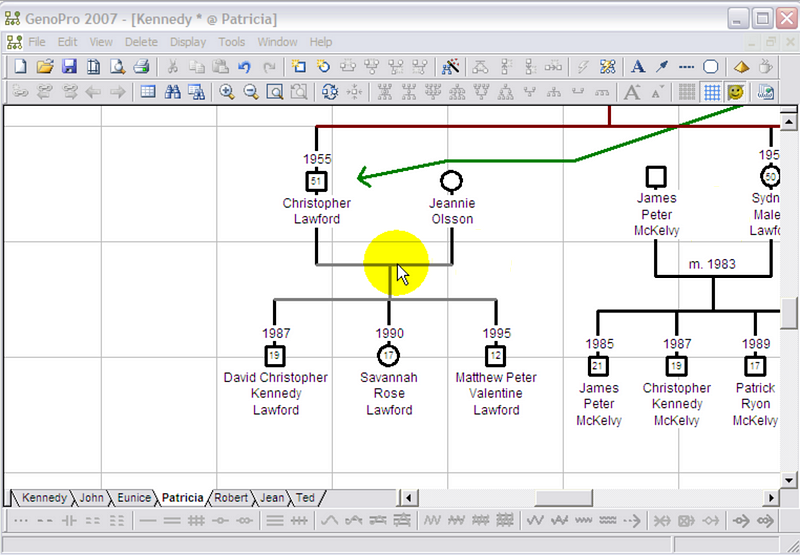The width and height of the screenshot is (800, 555).
Task: Open the Tools menu
Action: [231, 42]
